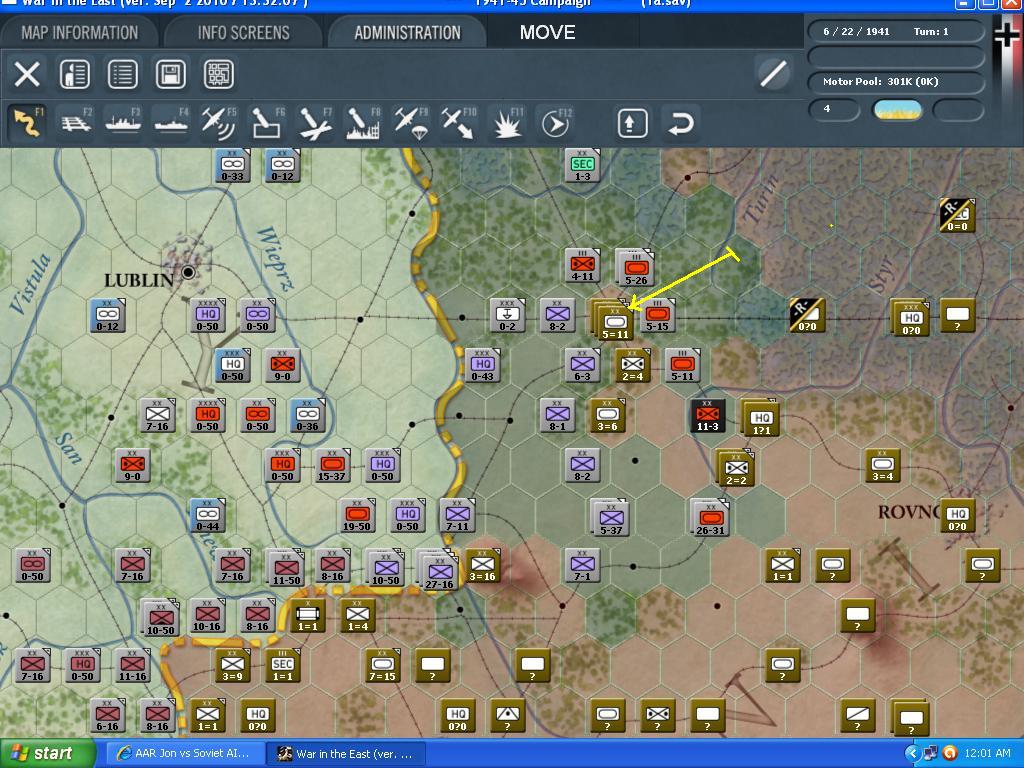Click the orange system tray icon

coord(950,753)
